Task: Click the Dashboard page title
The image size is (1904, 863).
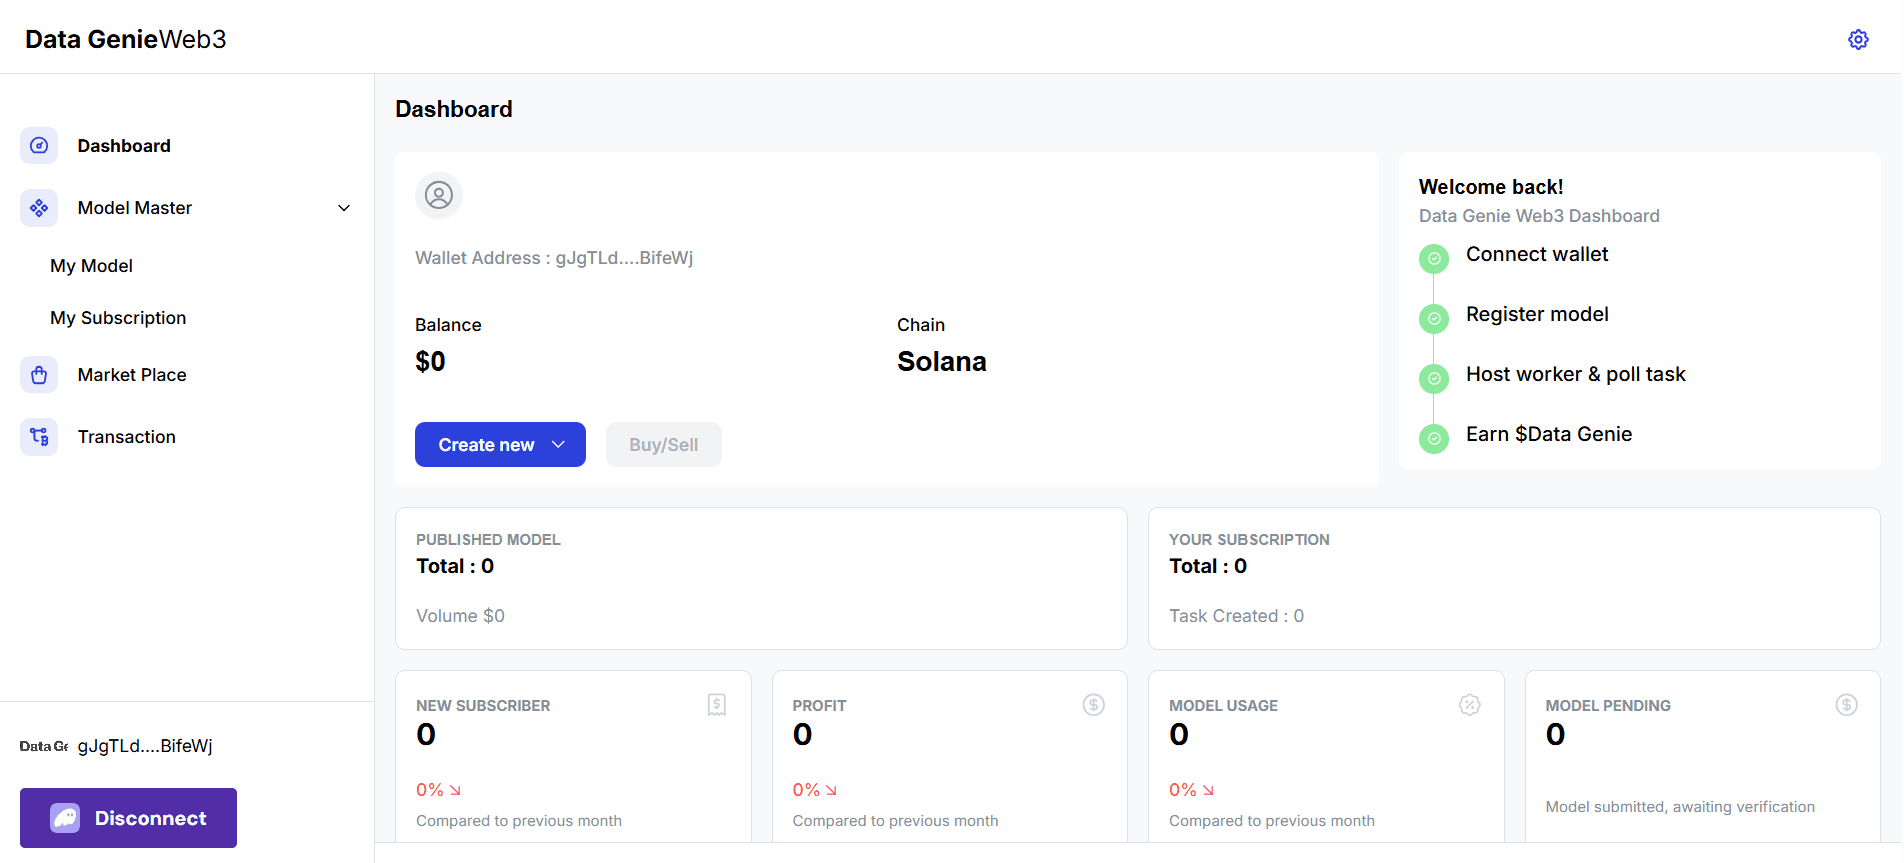Action: tap(454, 109)
